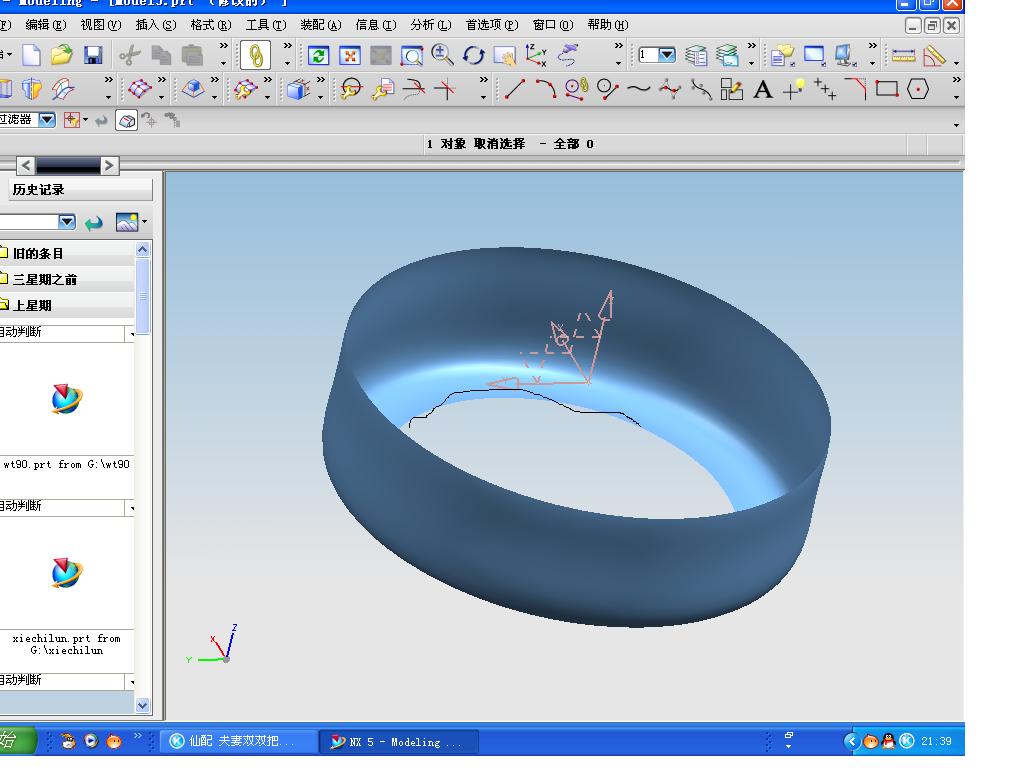Click the WCS orientation axes icon
This screenshot has width=1024, height=768.
536,56
